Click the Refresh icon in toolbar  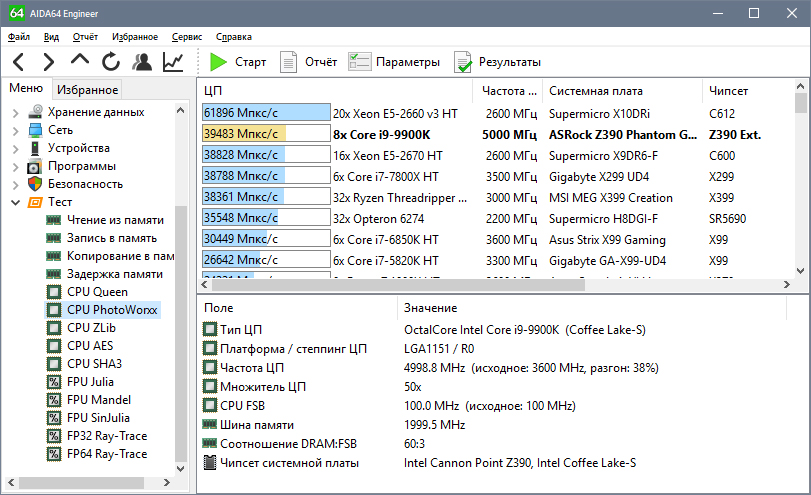click(x=110, y=62)
